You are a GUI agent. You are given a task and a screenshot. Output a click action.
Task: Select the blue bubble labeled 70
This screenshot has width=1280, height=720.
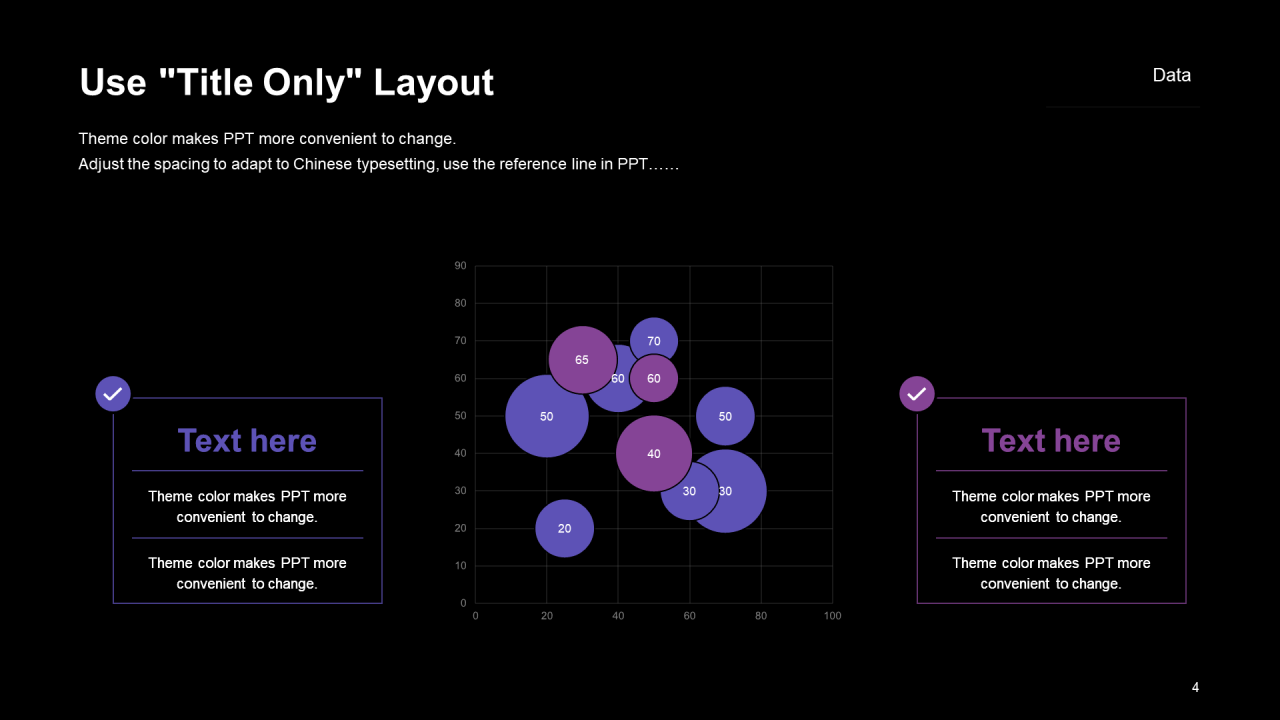654,341
